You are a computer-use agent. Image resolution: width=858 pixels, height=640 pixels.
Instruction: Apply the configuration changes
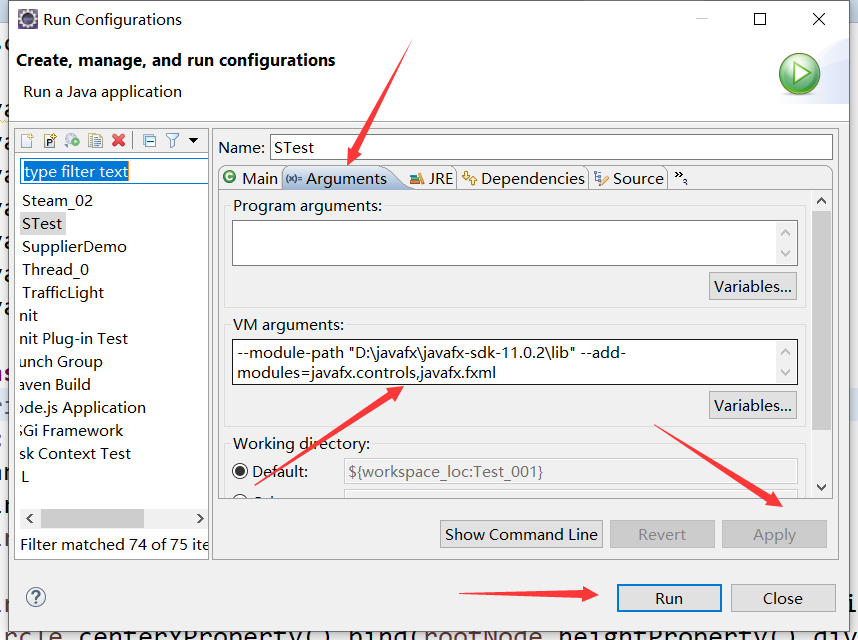(774, 534)
